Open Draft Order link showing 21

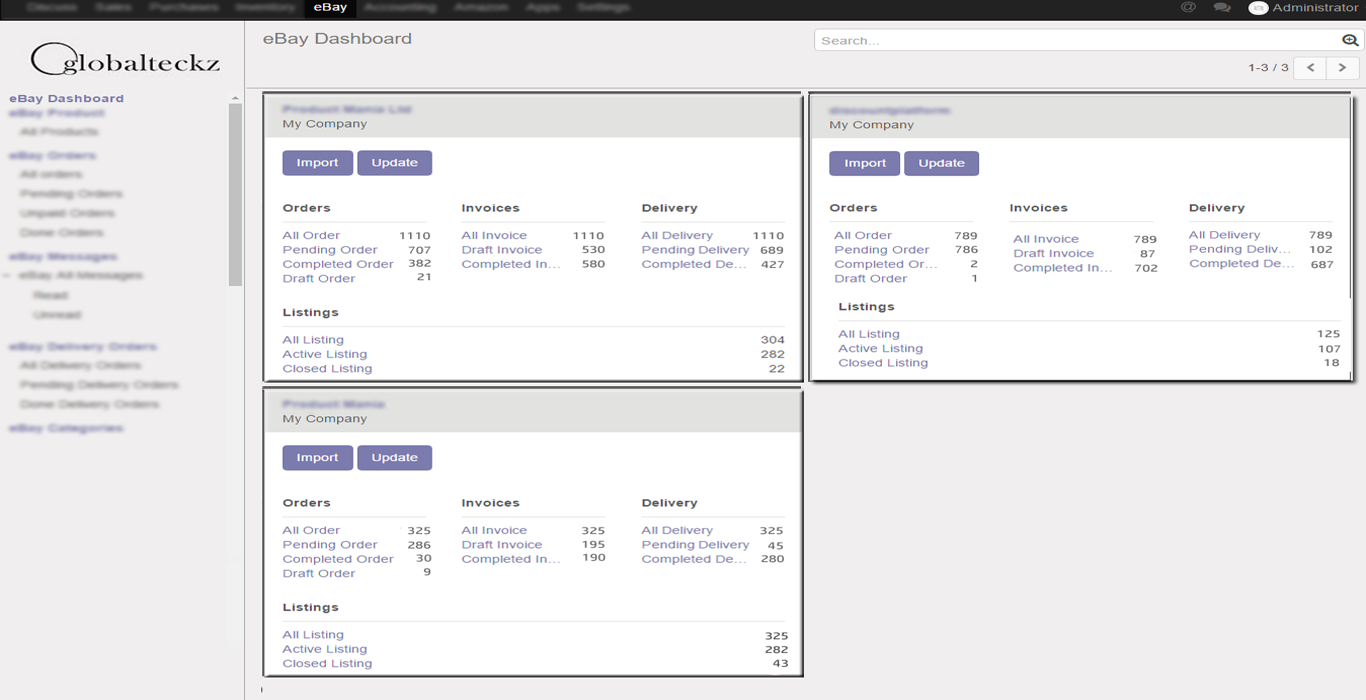[319, 279]
